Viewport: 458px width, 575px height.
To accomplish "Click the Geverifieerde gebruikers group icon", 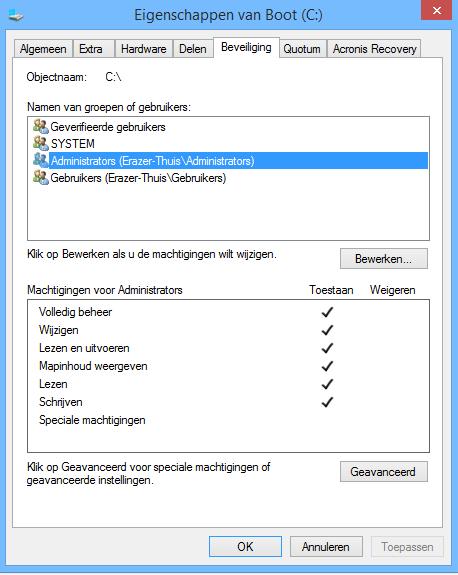I will (41, 127).
